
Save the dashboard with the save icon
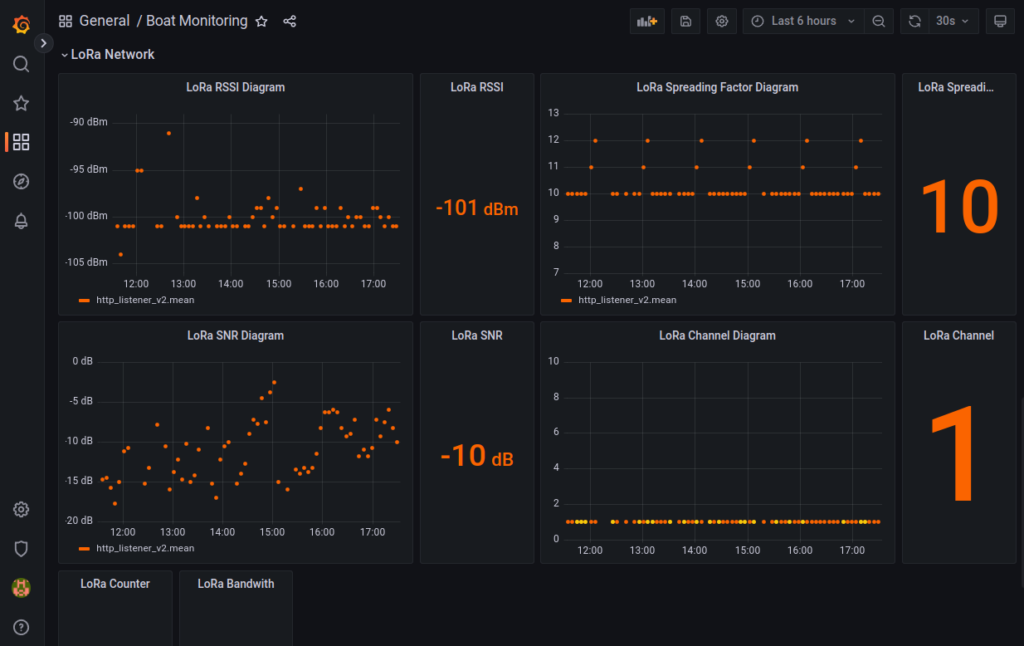click(x=685, y=20)
